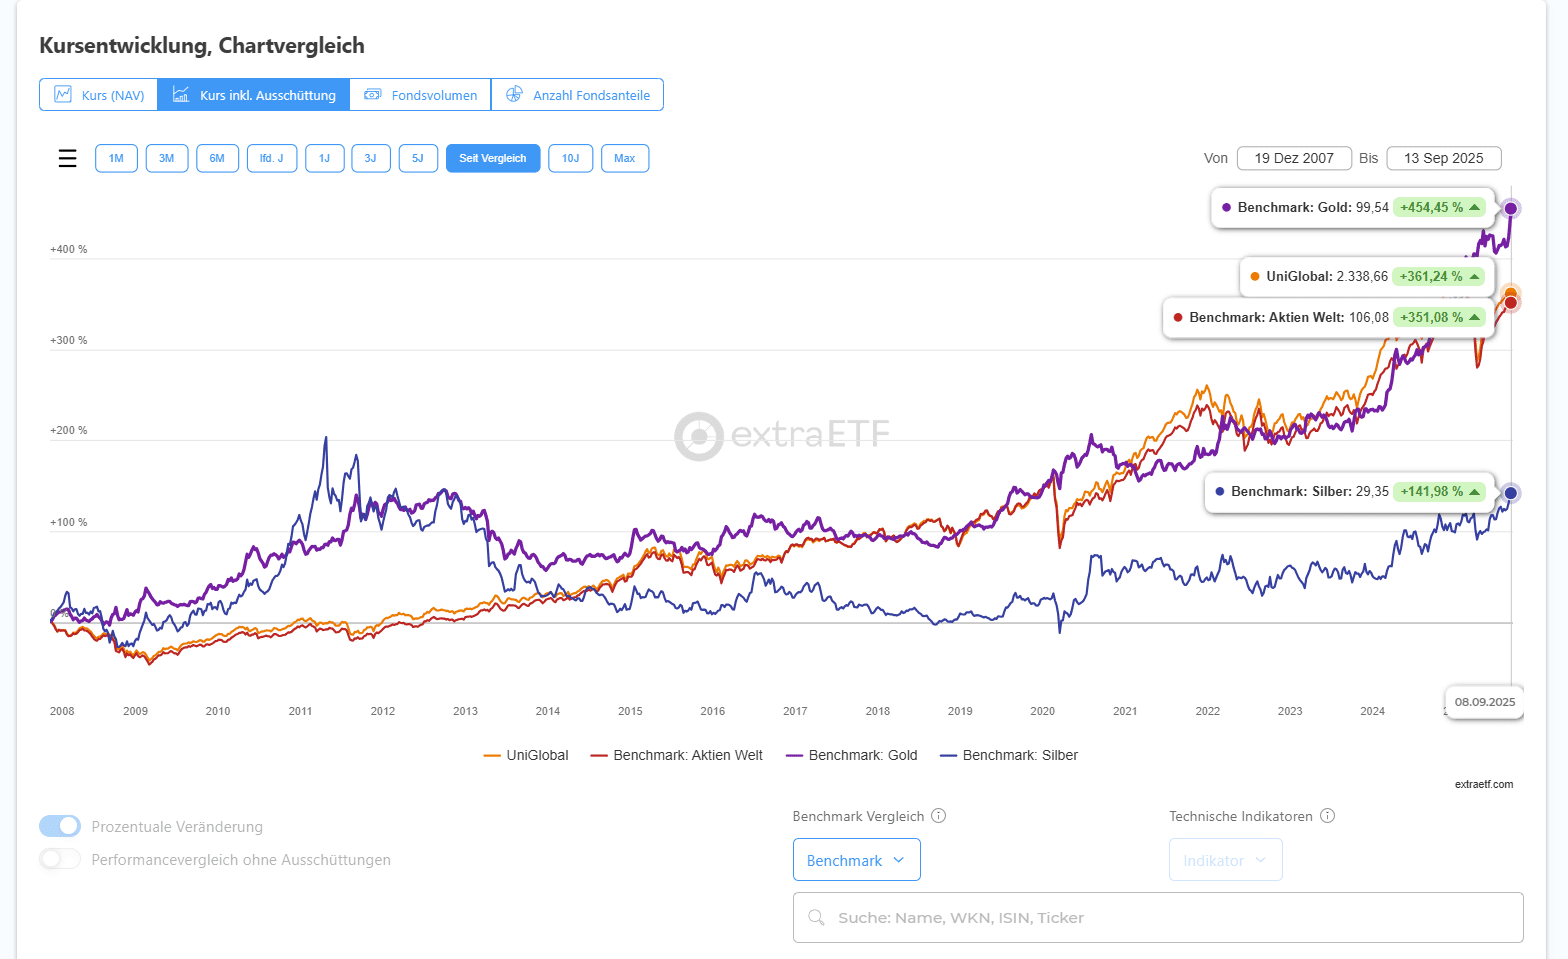Screen dimensions: 1568x959
Task: Open the chart hamburger menu icon
Action: [x=67, y=158]
